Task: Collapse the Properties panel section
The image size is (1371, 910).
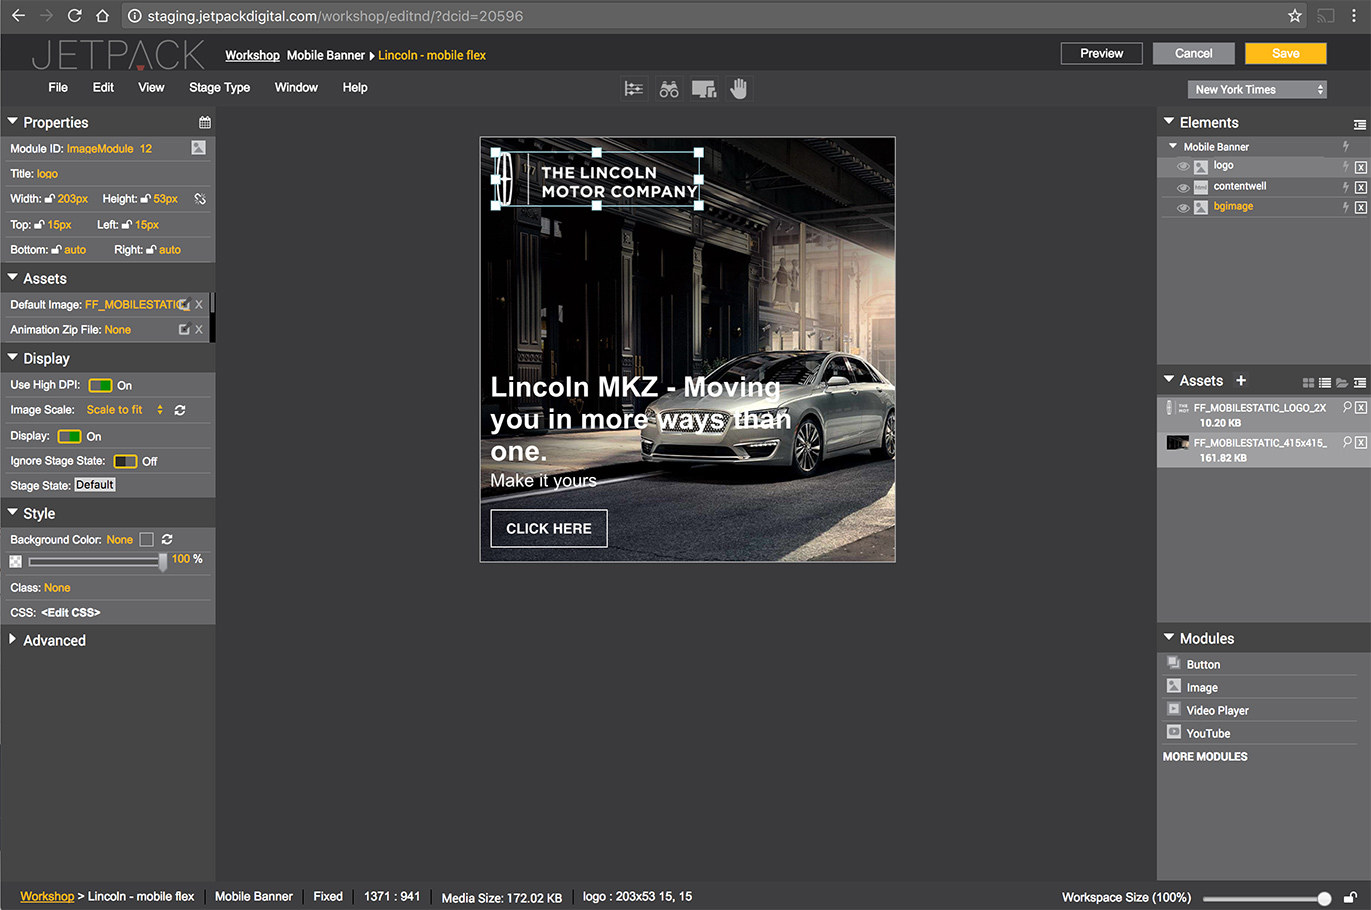Action: pyautogui.click(x=13, y=122)
